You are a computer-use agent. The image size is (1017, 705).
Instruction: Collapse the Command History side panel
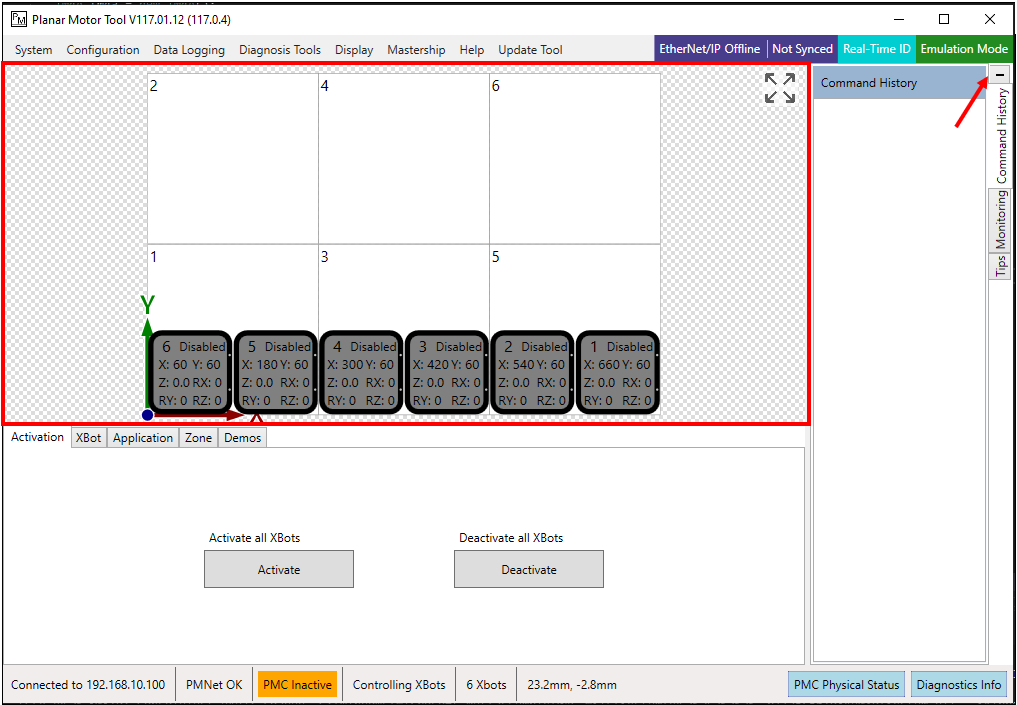pyautogui.click(x=999, y=75)
